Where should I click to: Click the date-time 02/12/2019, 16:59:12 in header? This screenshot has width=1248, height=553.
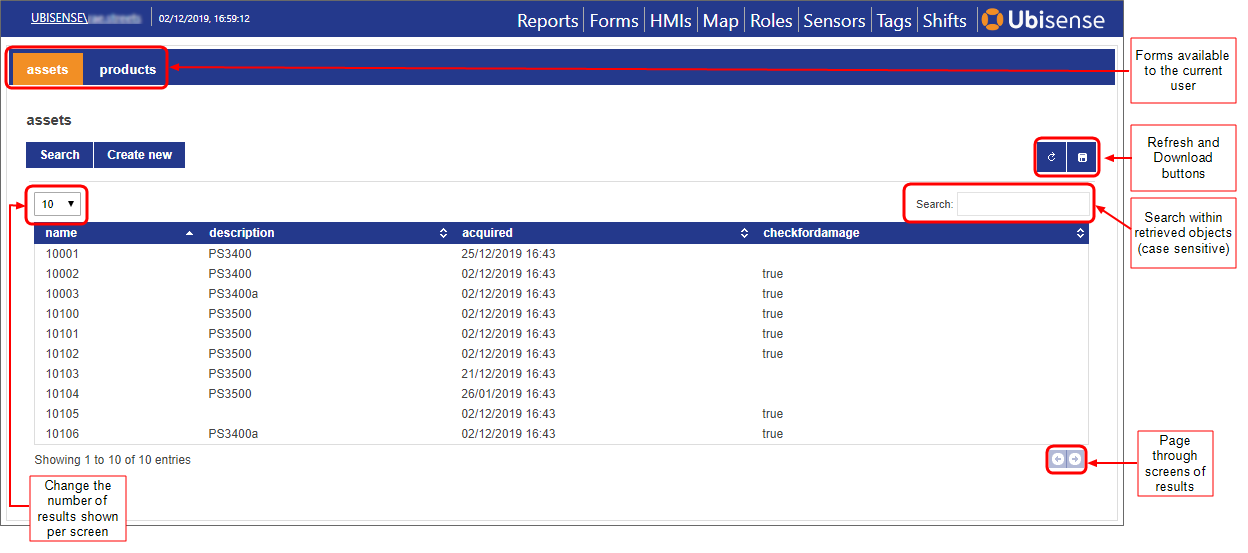(x=204, y=18)
